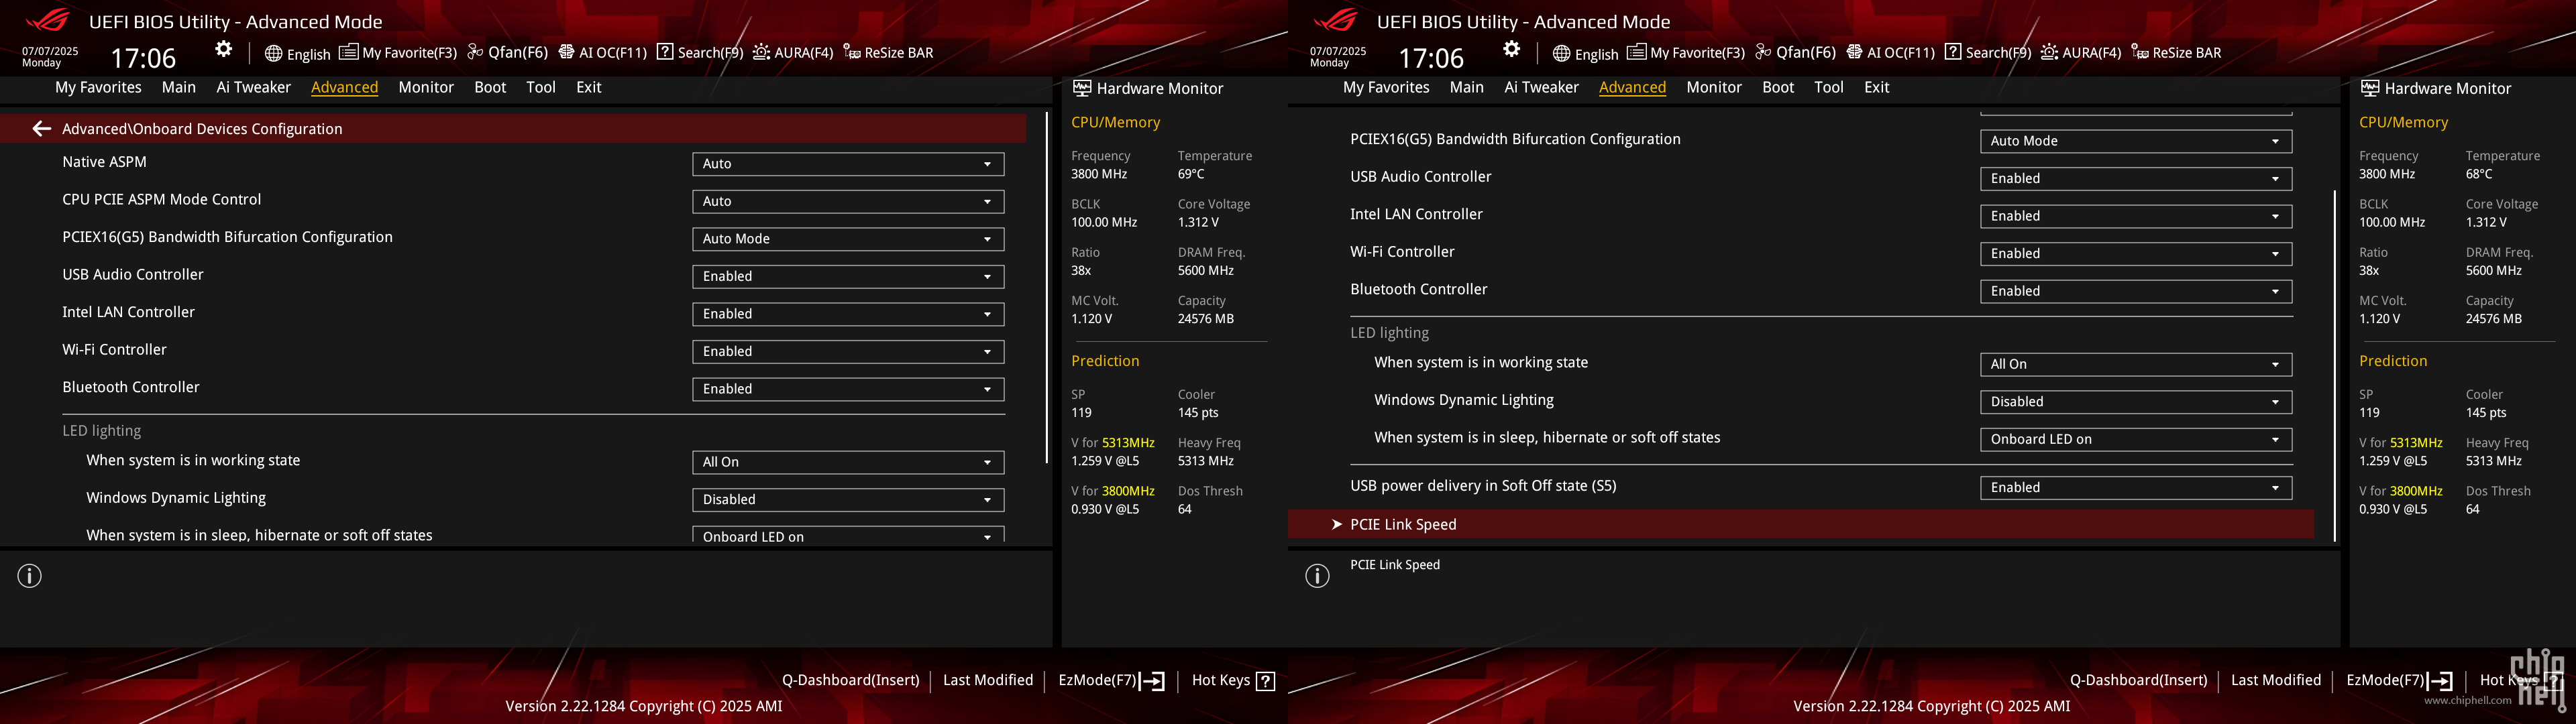The height and width of the screenshot is (724, 2576).
Task: Switch to EzMode(F7) in left BIOS screen
Action: pos(1111,680)
